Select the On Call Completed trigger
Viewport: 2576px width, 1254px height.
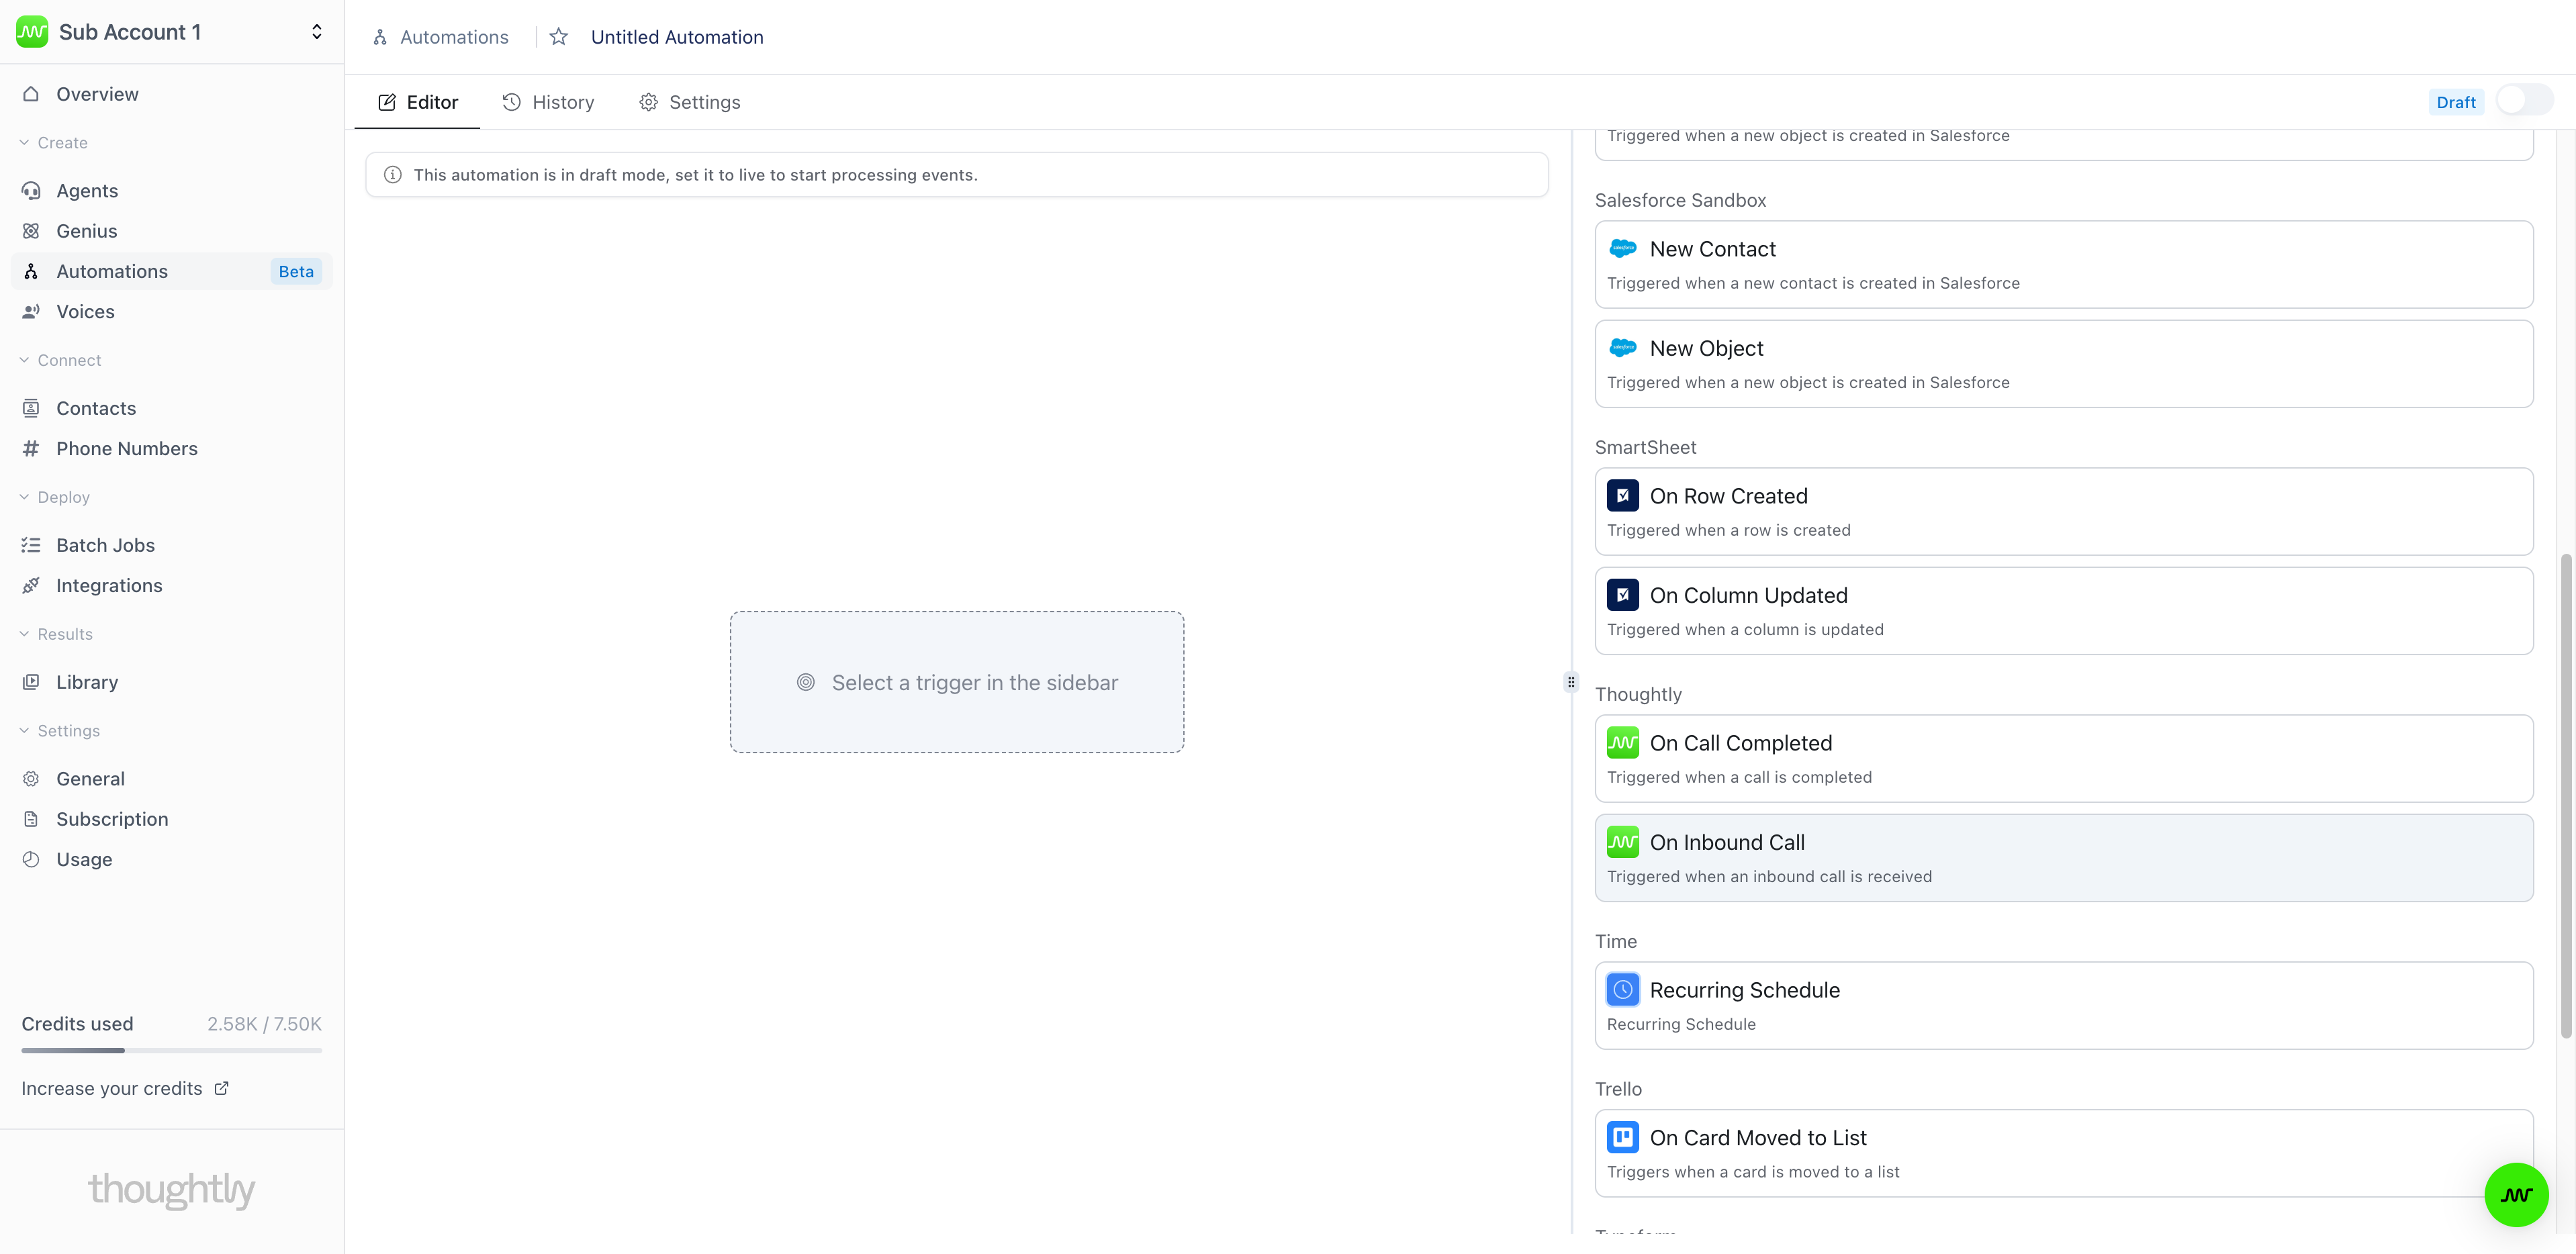click(x=2064, y=758)
